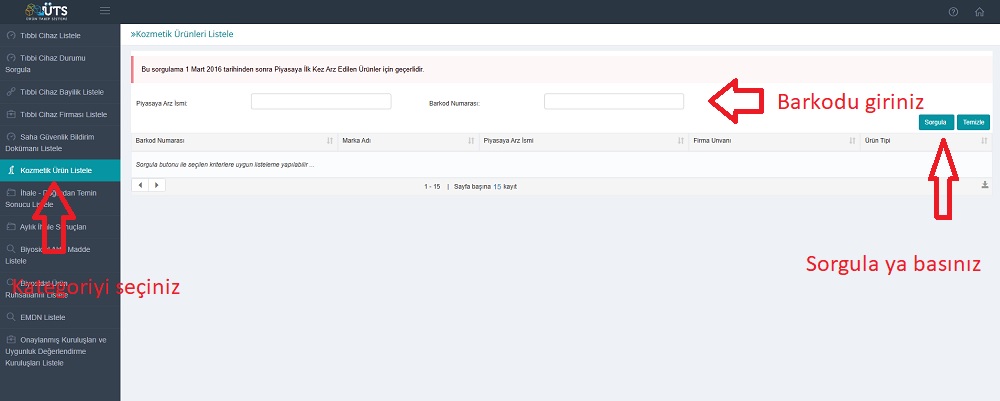The width and height of the screenshot is (1000, 401).
Task: Go to previous page with left arrow
Action: pos(141,185)
